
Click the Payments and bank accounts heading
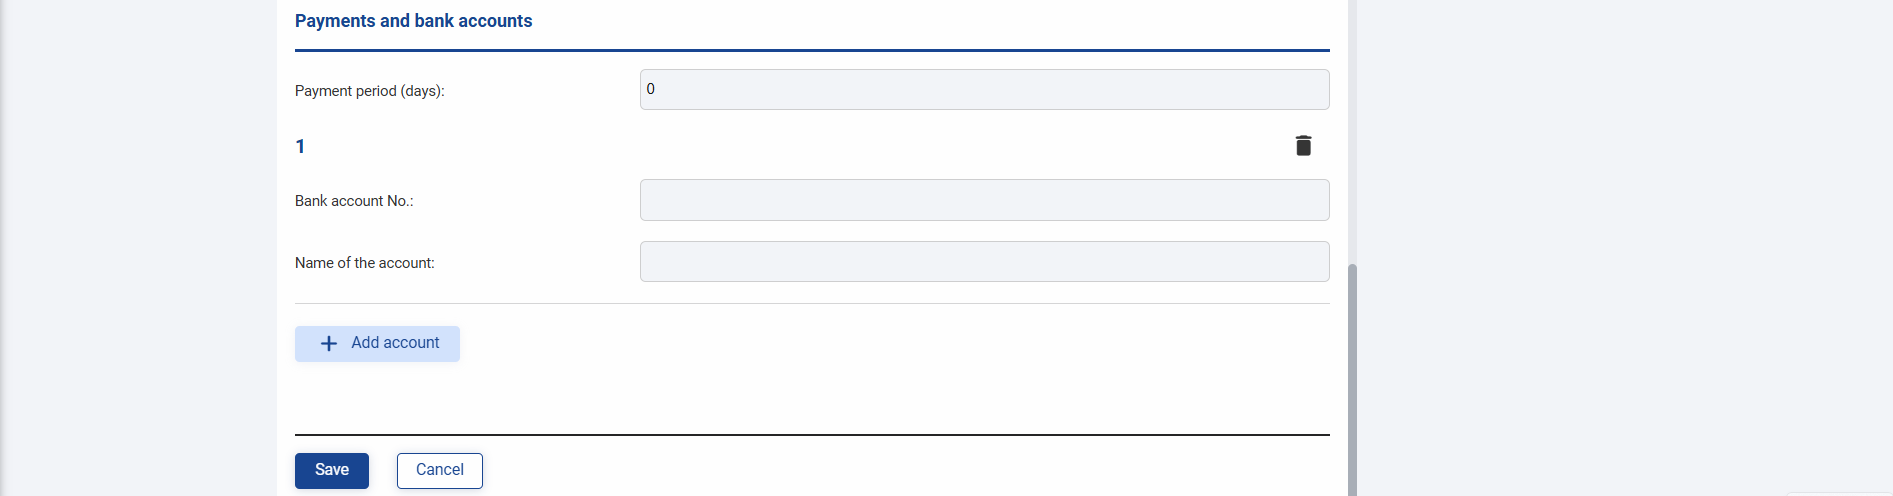413,21
